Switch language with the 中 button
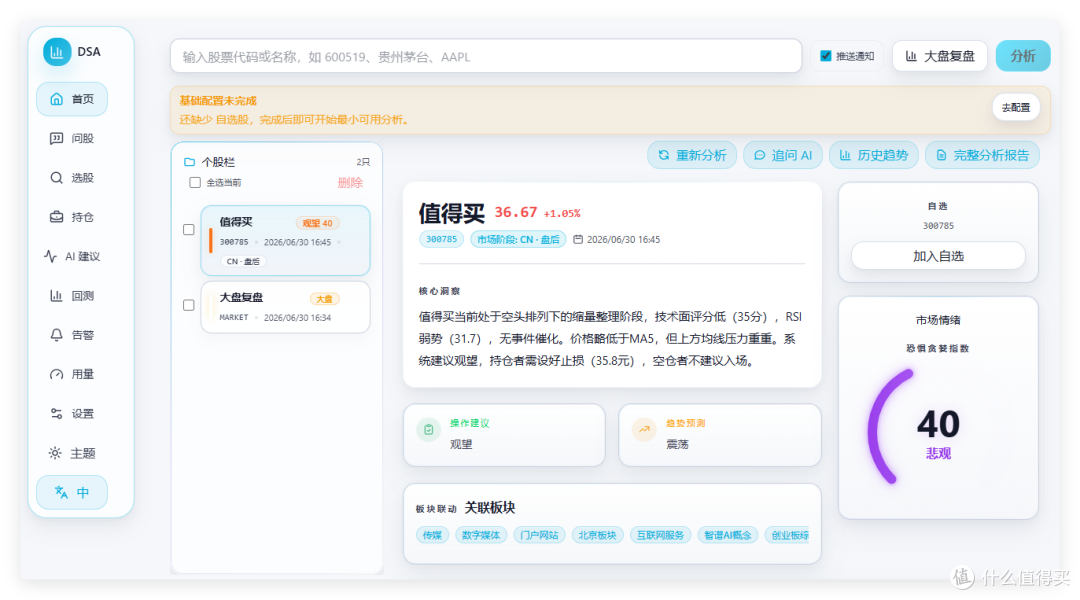1080x600 pixels. pyautogui.click(x=72, y=493)
